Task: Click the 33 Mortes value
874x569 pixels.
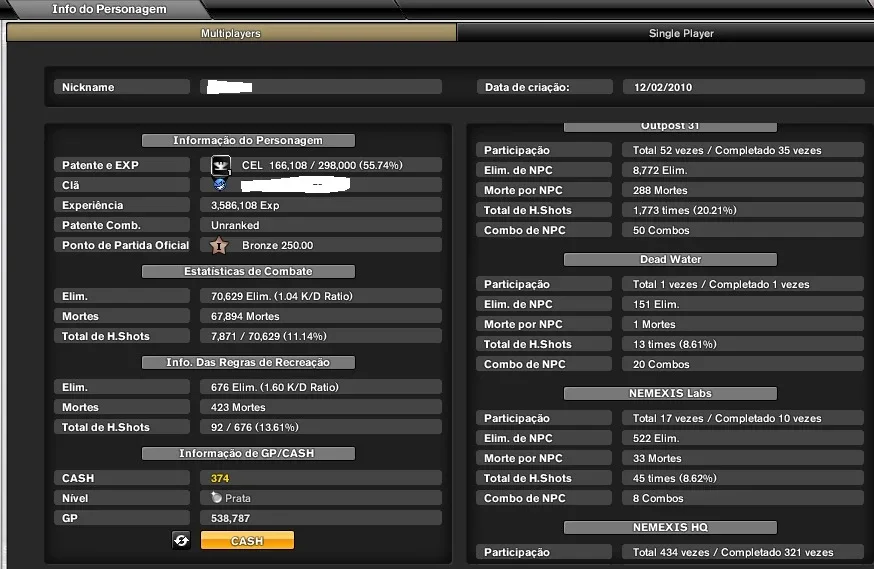Action: point(657,459)
